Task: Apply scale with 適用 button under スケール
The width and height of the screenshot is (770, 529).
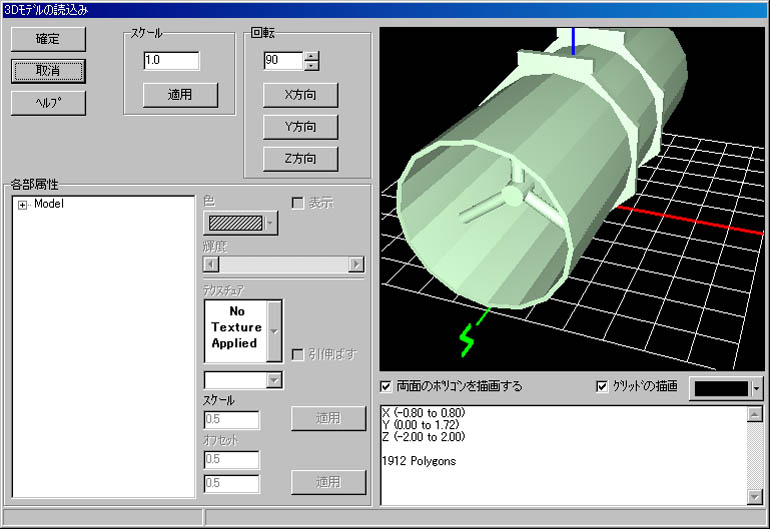Action: pos(180,95)
